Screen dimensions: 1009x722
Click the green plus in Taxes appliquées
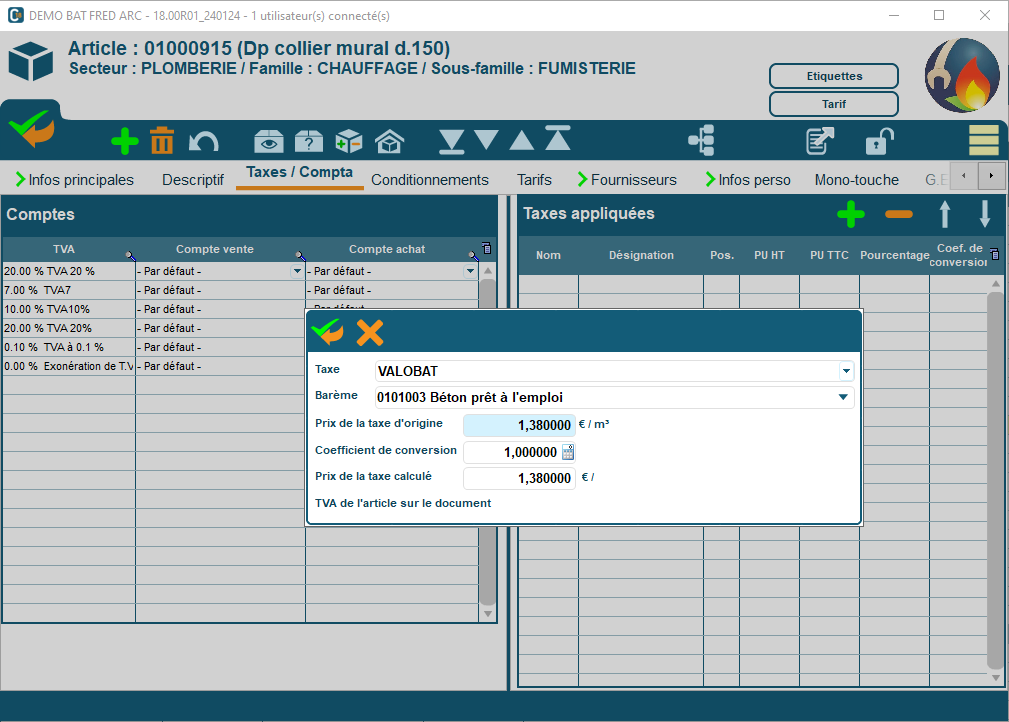coord(850,214)
